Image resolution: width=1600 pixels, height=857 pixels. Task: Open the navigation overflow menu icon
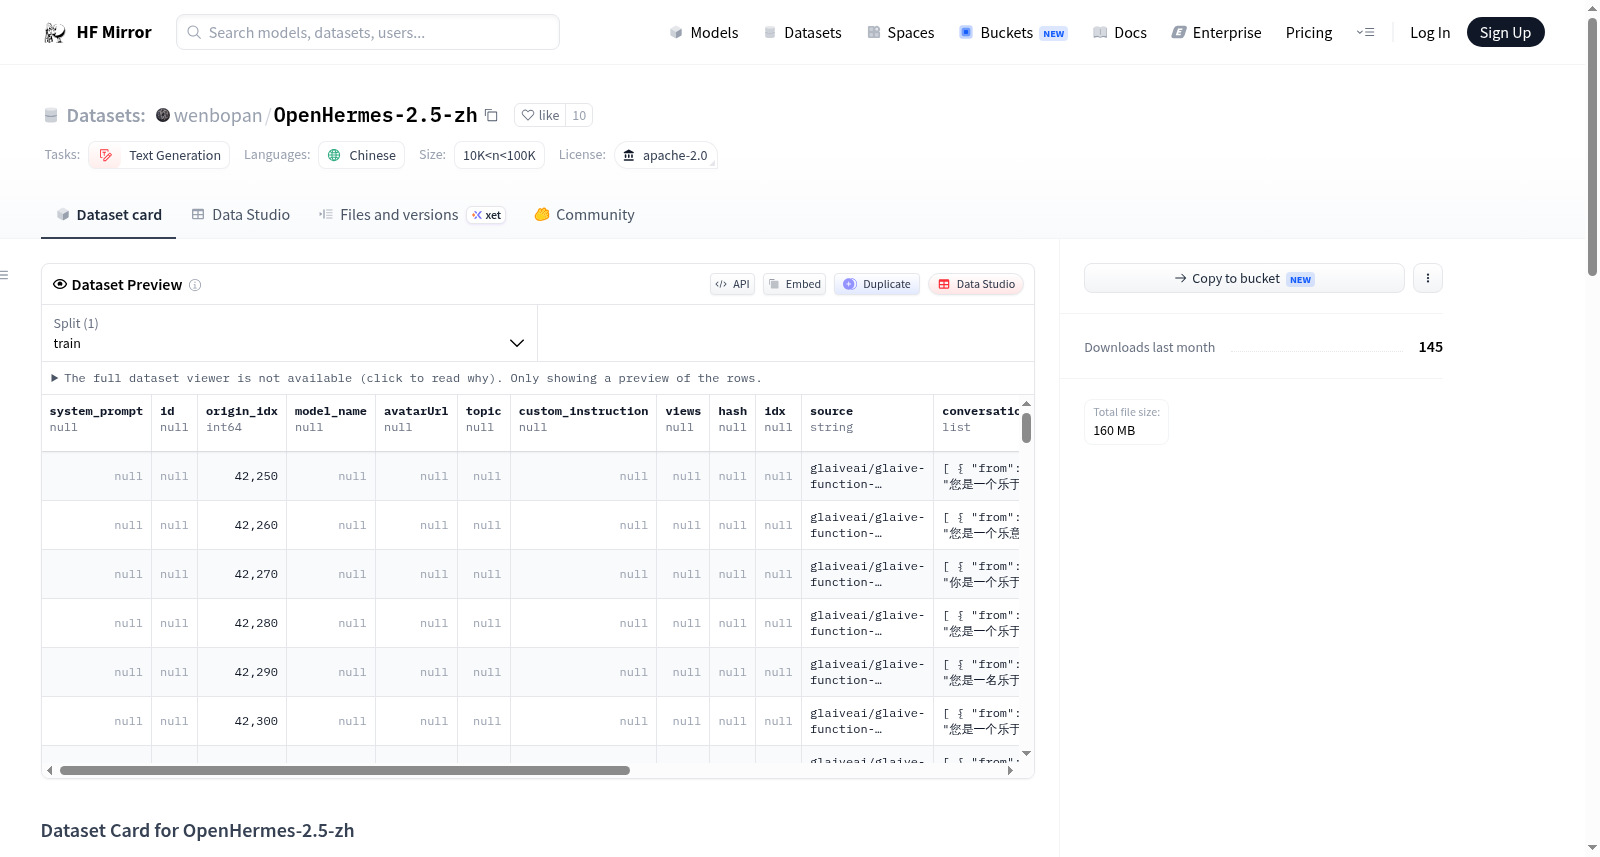click(x=1365, y=32)
